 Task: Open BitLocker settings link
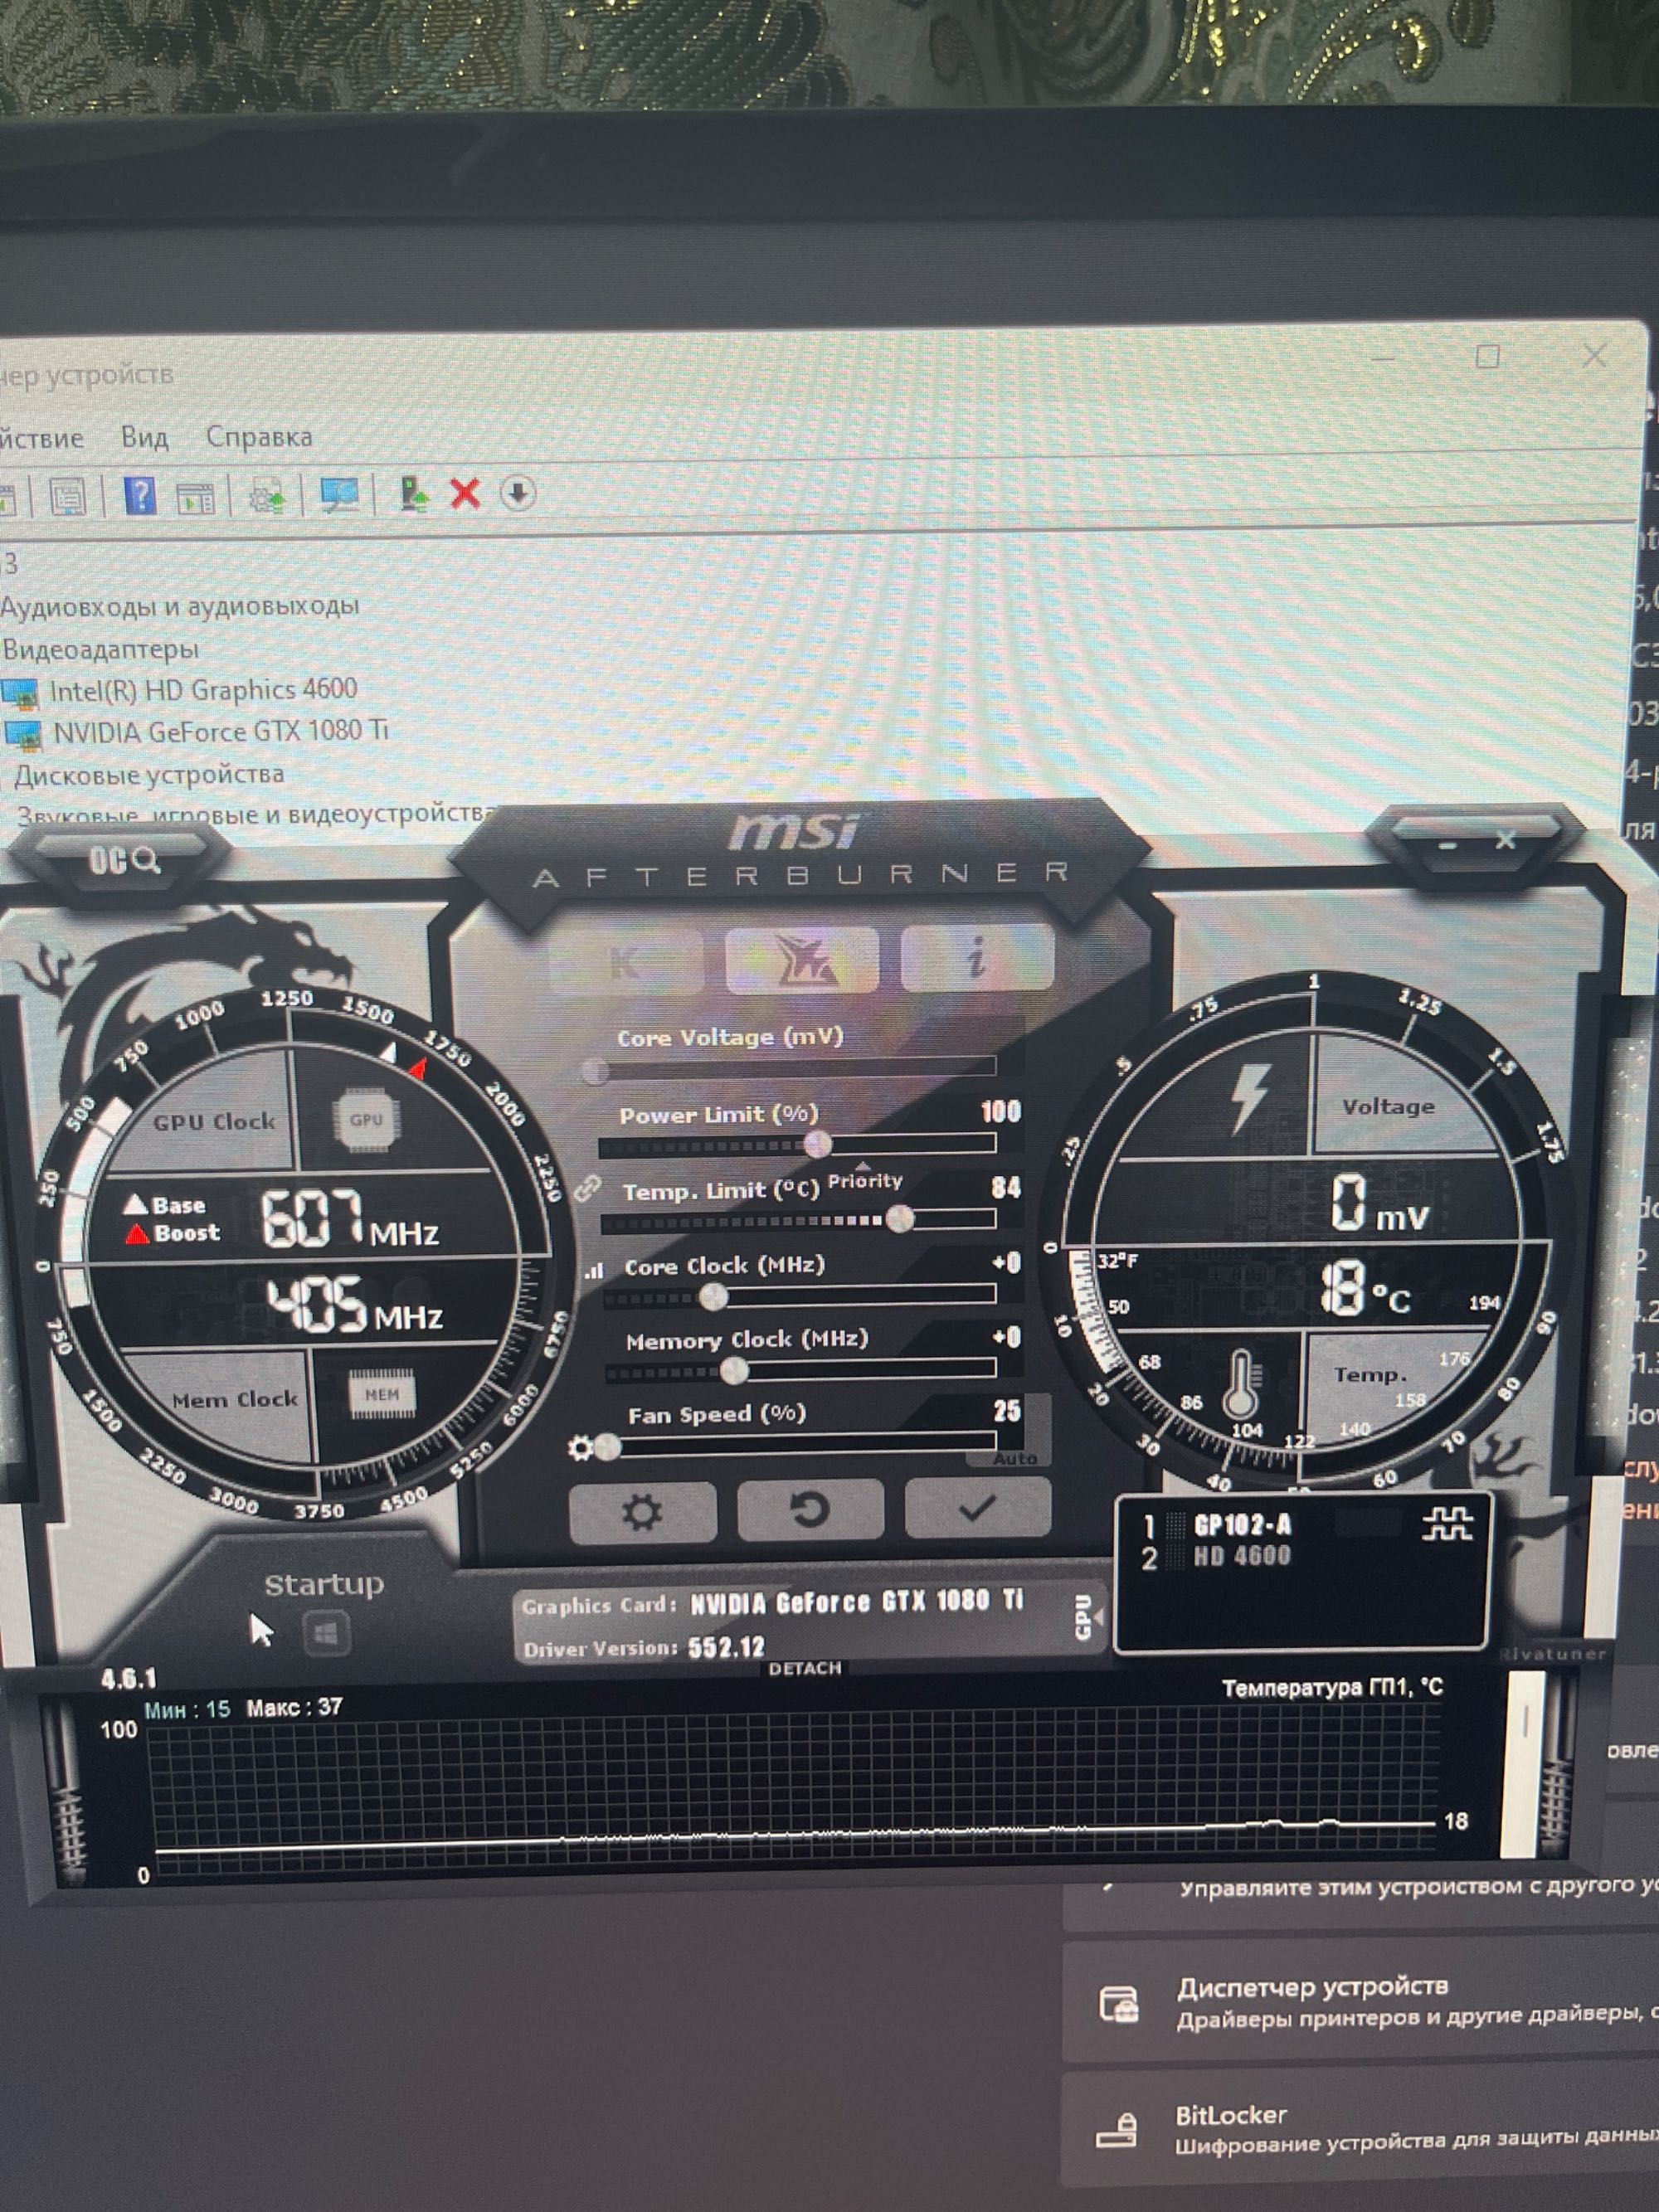click(x=1360, y=2130)
